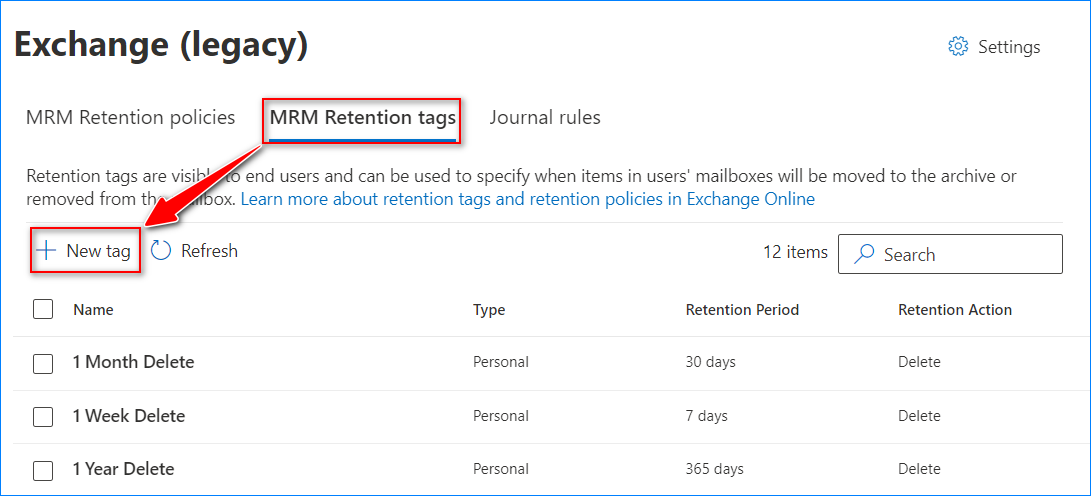Go to the Journal rules tab
Image resolution: width=1091 pixels, height=496 pixels.
[545, 118]
